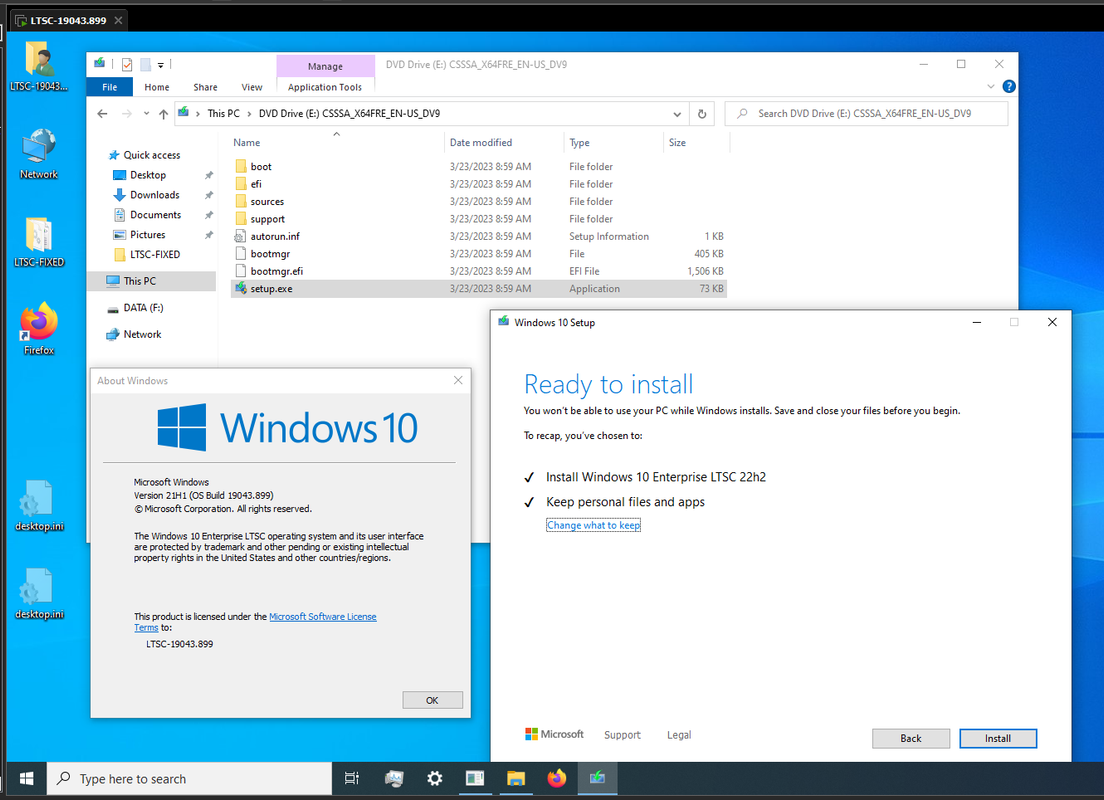Open Desktop in Quick access list
Viewport: 1104px width, 800px height.
point(148,175)
